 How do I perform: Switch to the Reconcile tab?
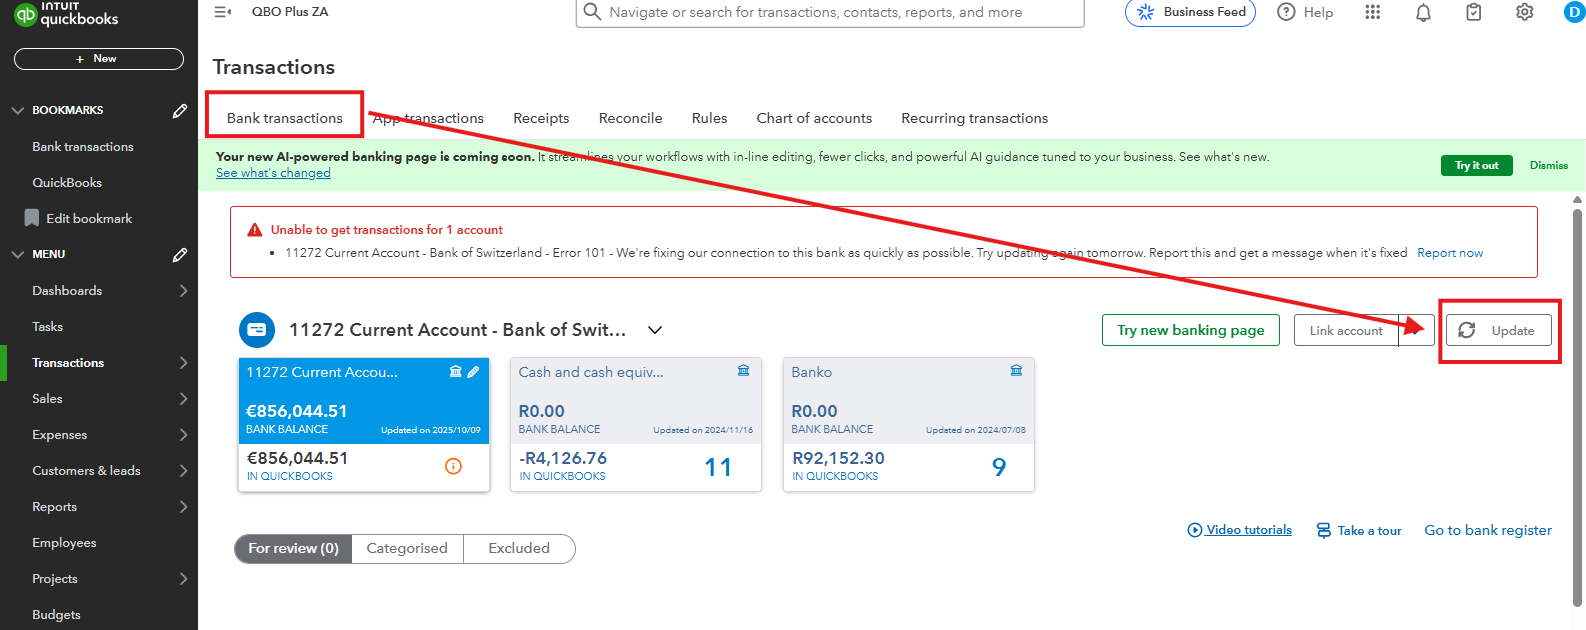click(630, 118)
